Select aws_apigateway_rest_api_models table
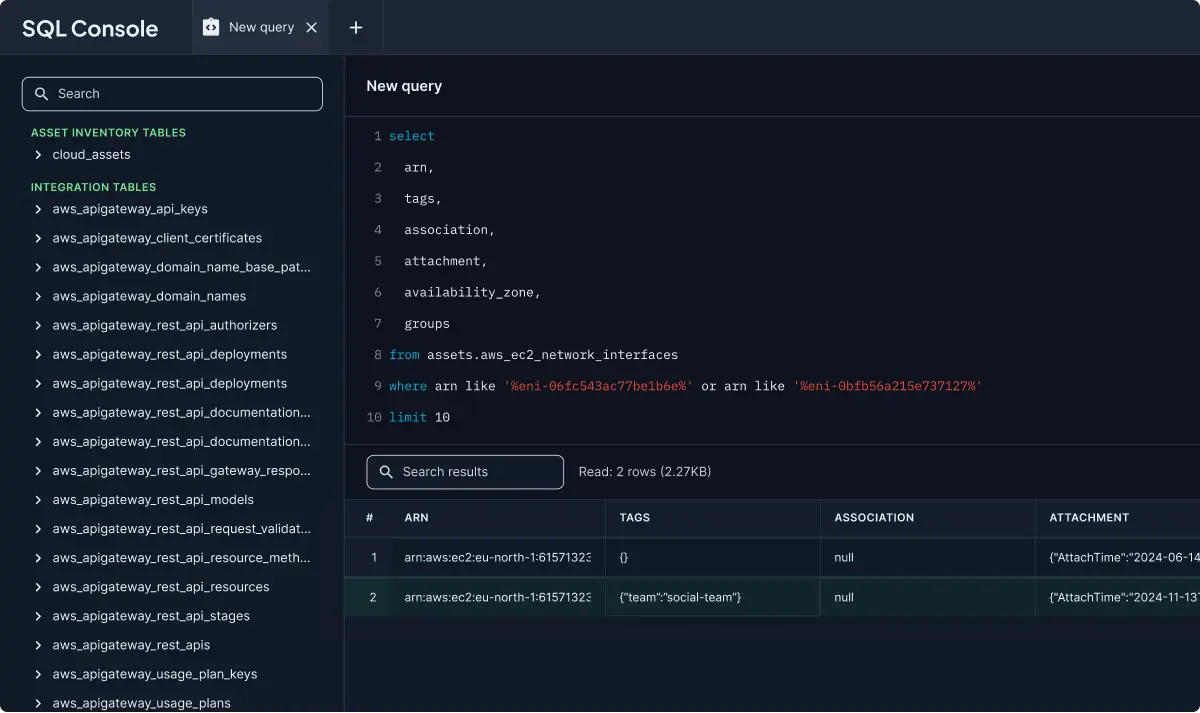 click(153, 499)
